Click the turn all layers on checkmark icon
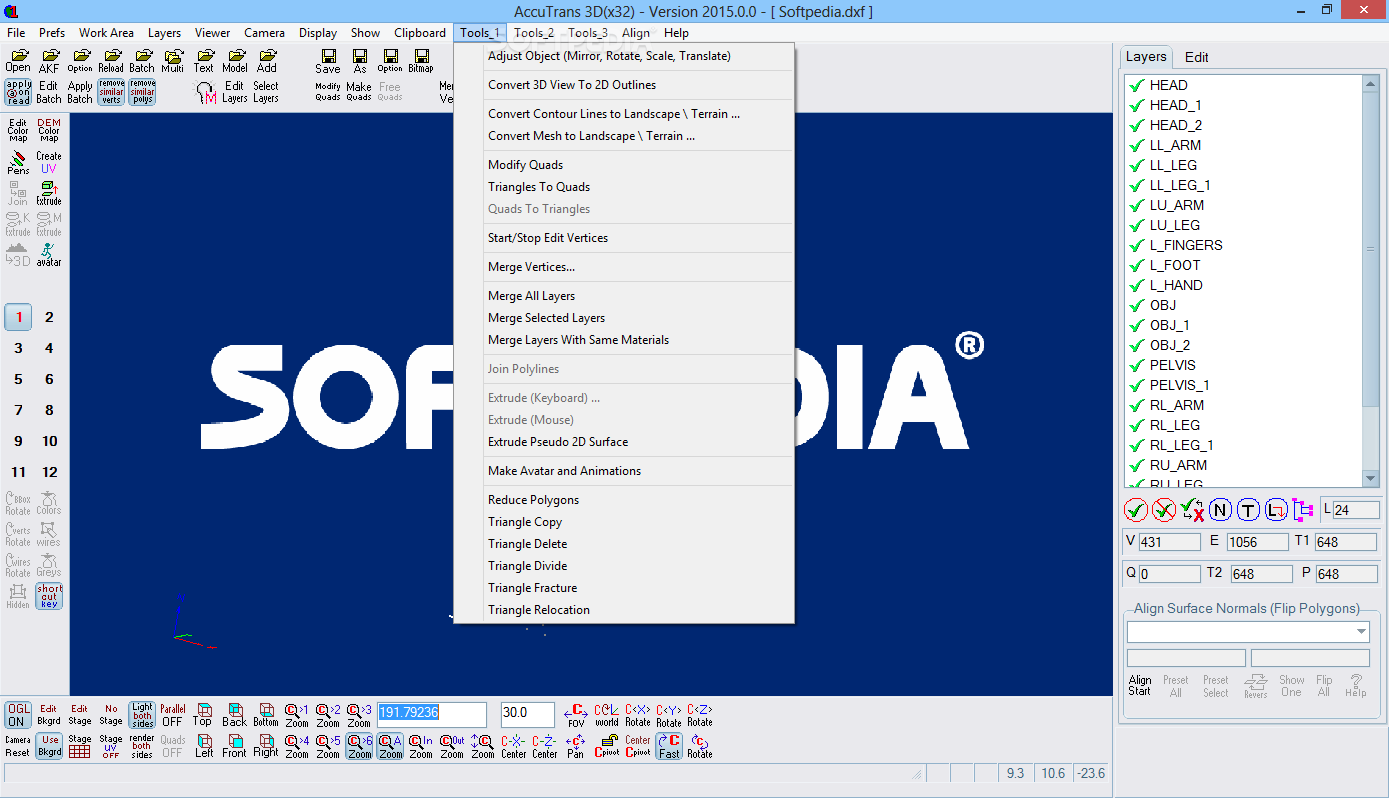Image resolution: width=1389 pixels, height=798 pixels. pos(1136,510)
